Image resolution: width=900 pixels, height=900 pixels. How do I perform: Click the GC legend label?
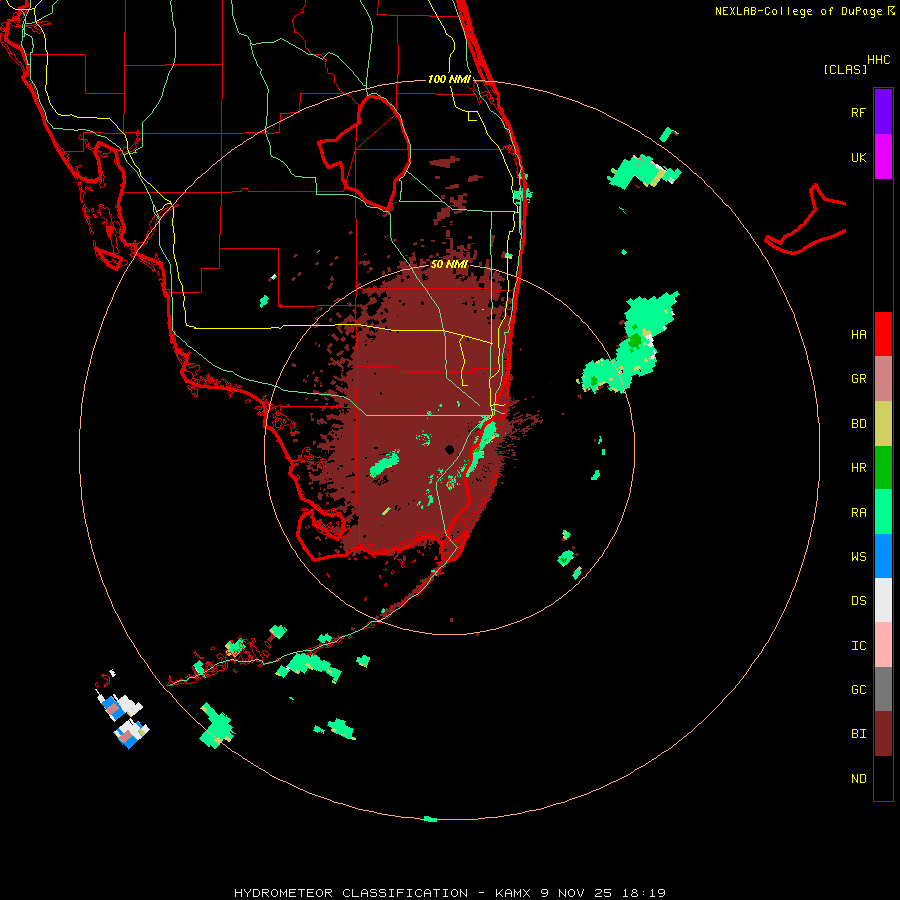(858, 689)
